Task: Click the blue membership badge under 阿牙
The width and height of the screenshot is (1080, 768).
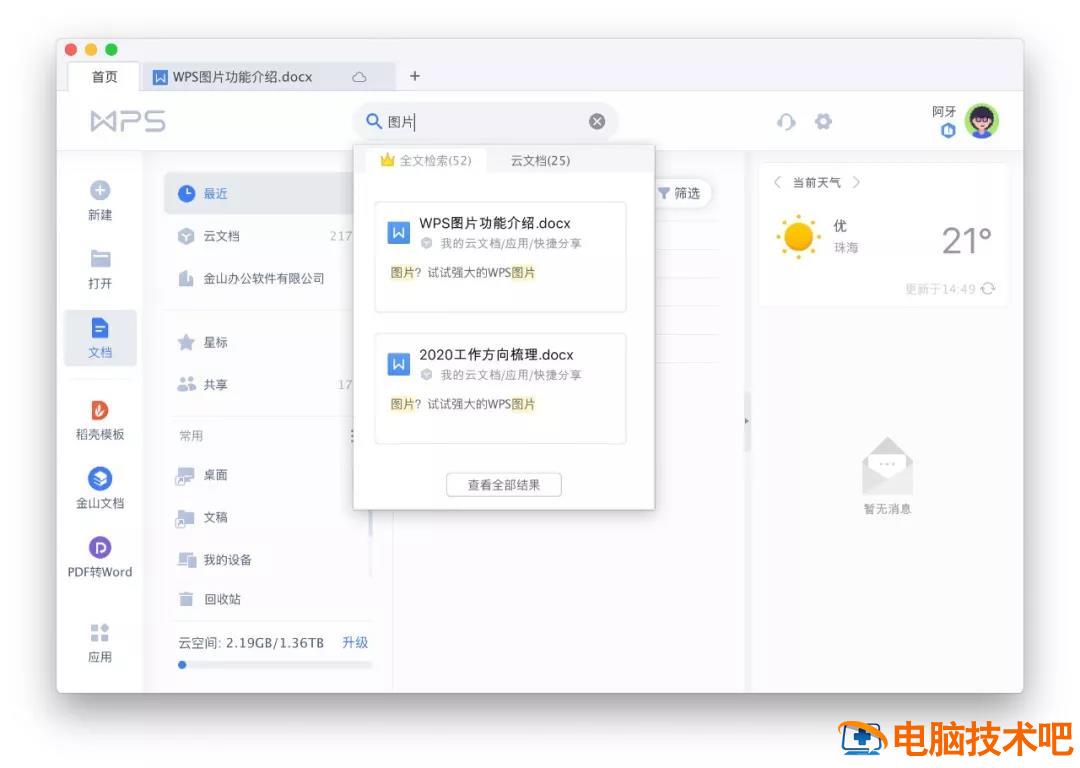Action: [x=948, y=130]
